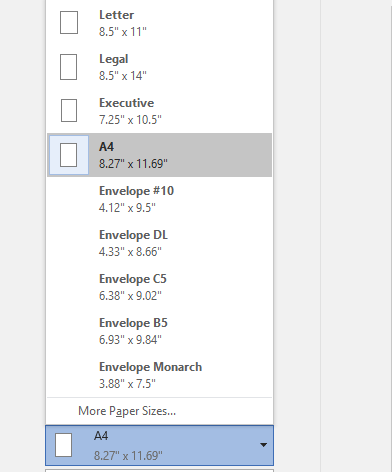Click the highlighted A4 page icon in the list
Screen dimensions: 392x472
[x=69, y=155]
